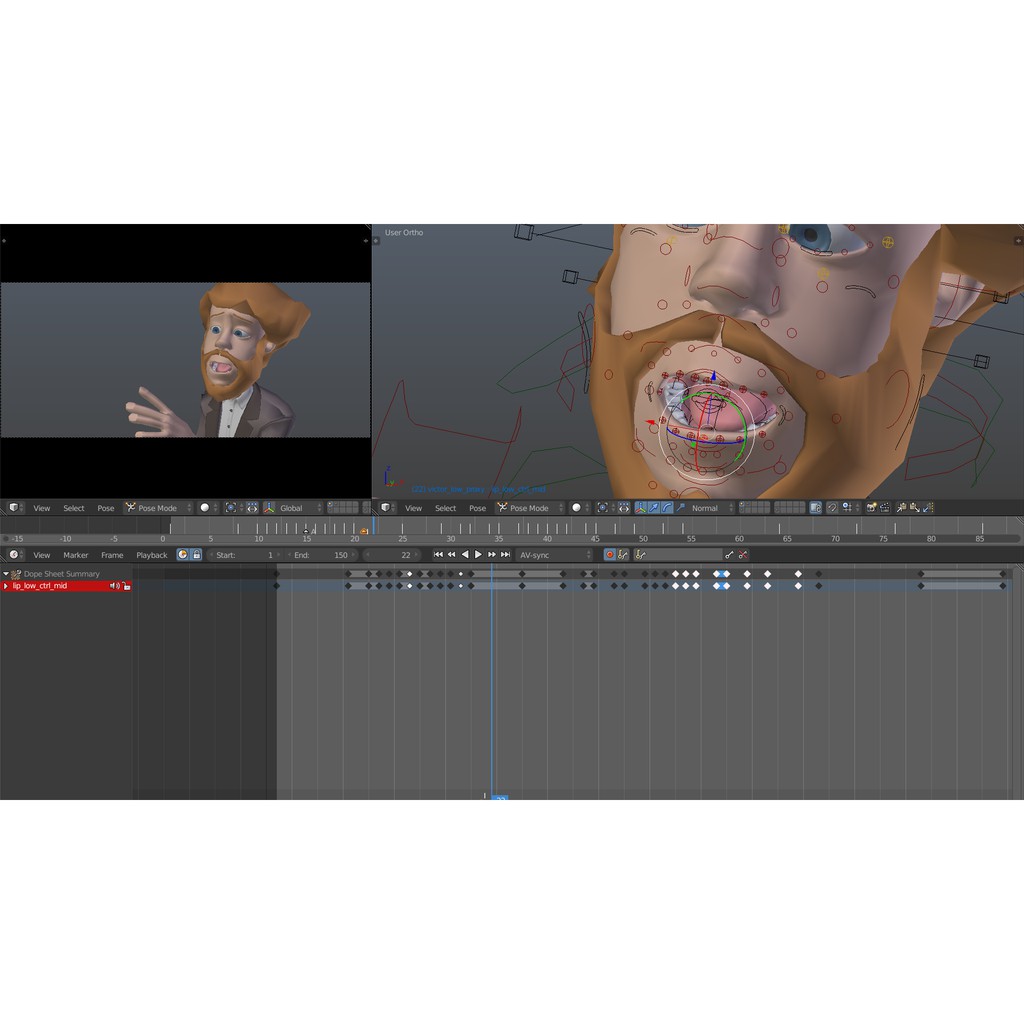
Task: Open the Pose menu in the left viewport
Action: (x=105, y=508)
